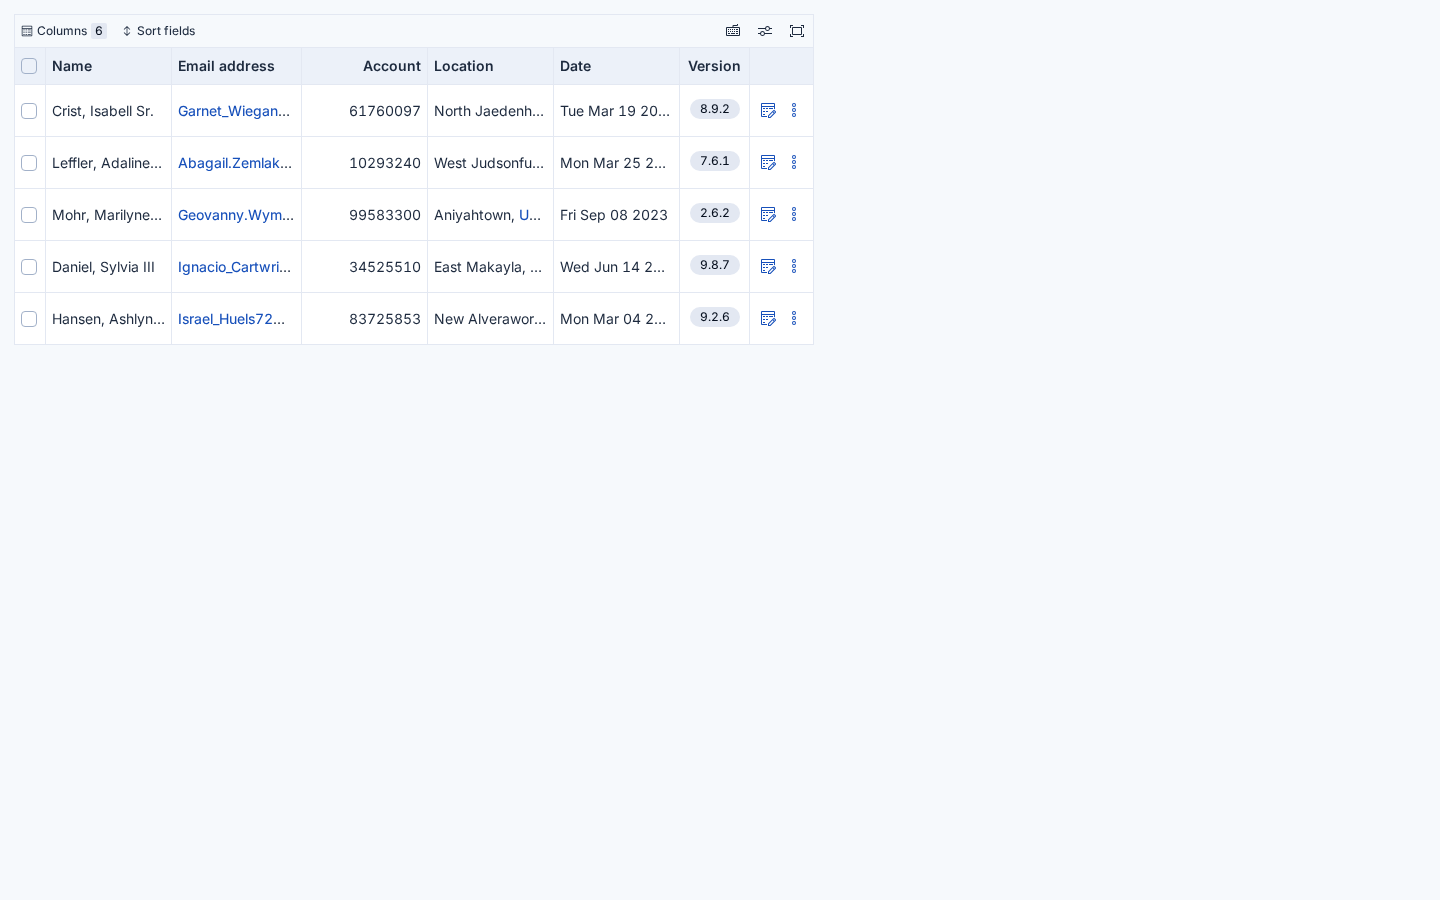
Task: Click account number 83725853
Action: 385,319
